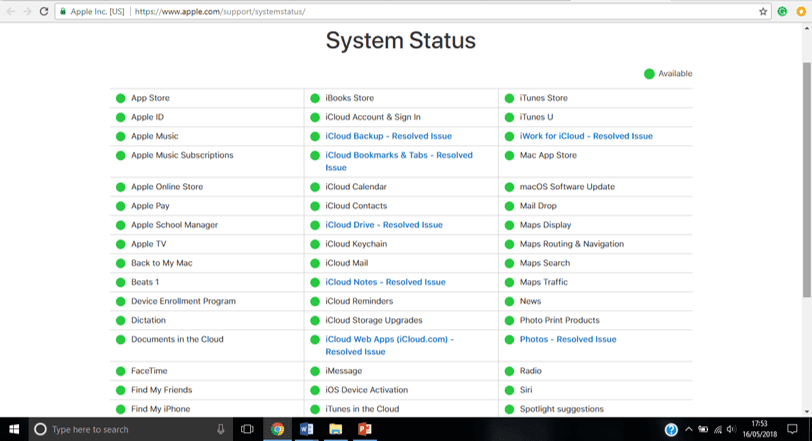Click the Back to My Mac text
Image resolution: width=812 pixels, height=441 pixels.
pyautogui.click(x=162, y=263)
